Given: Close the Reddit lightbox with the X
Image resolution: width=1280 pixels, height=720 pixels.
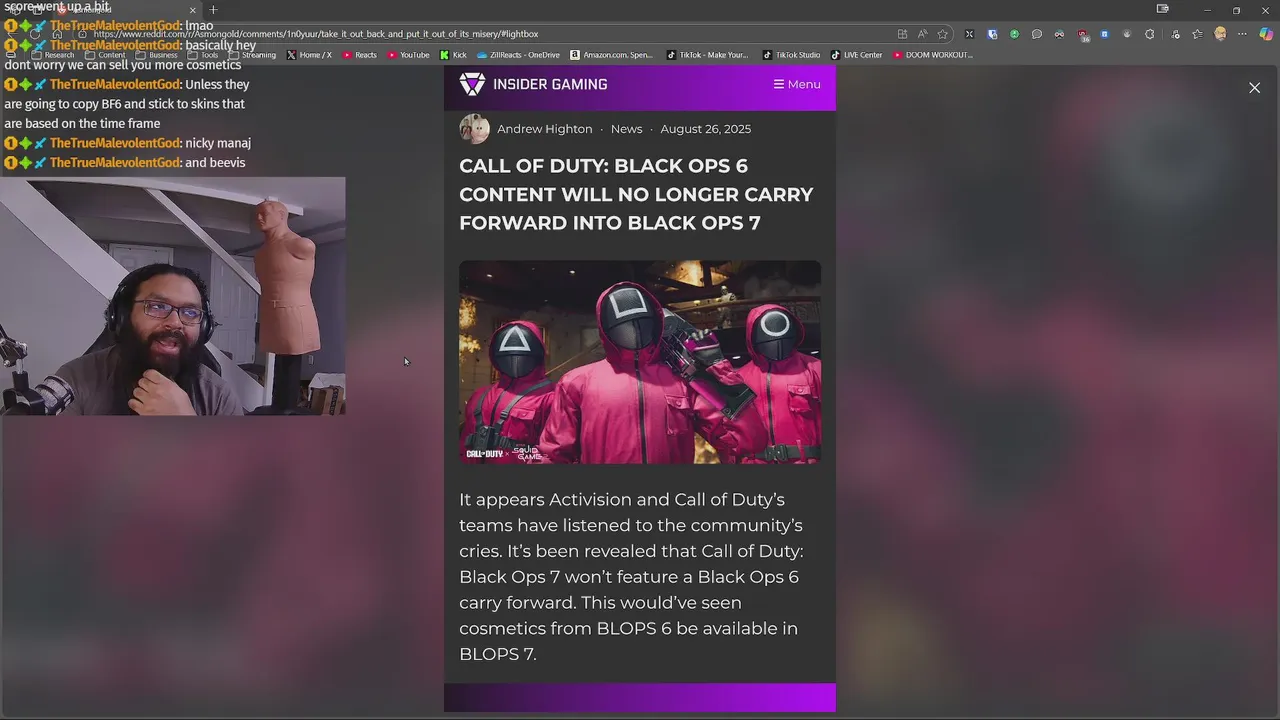Looking at the screenshot, I should tap(1254, 88).
